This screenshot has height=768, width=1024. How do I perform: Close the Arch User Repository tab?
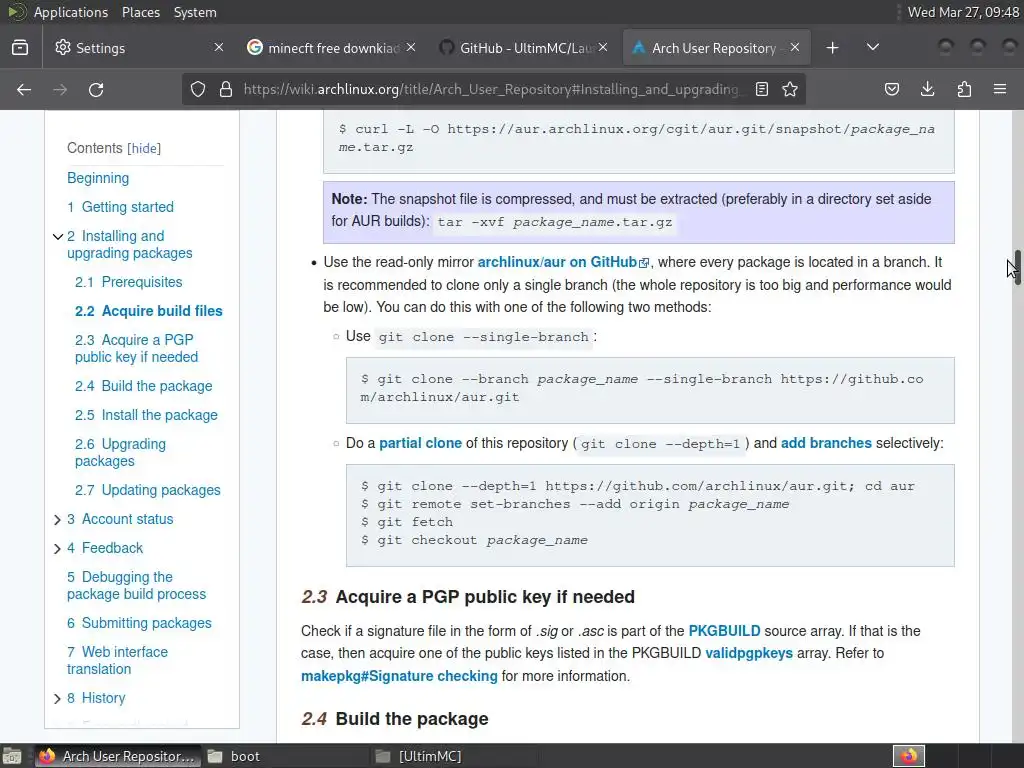coord(795,47)
